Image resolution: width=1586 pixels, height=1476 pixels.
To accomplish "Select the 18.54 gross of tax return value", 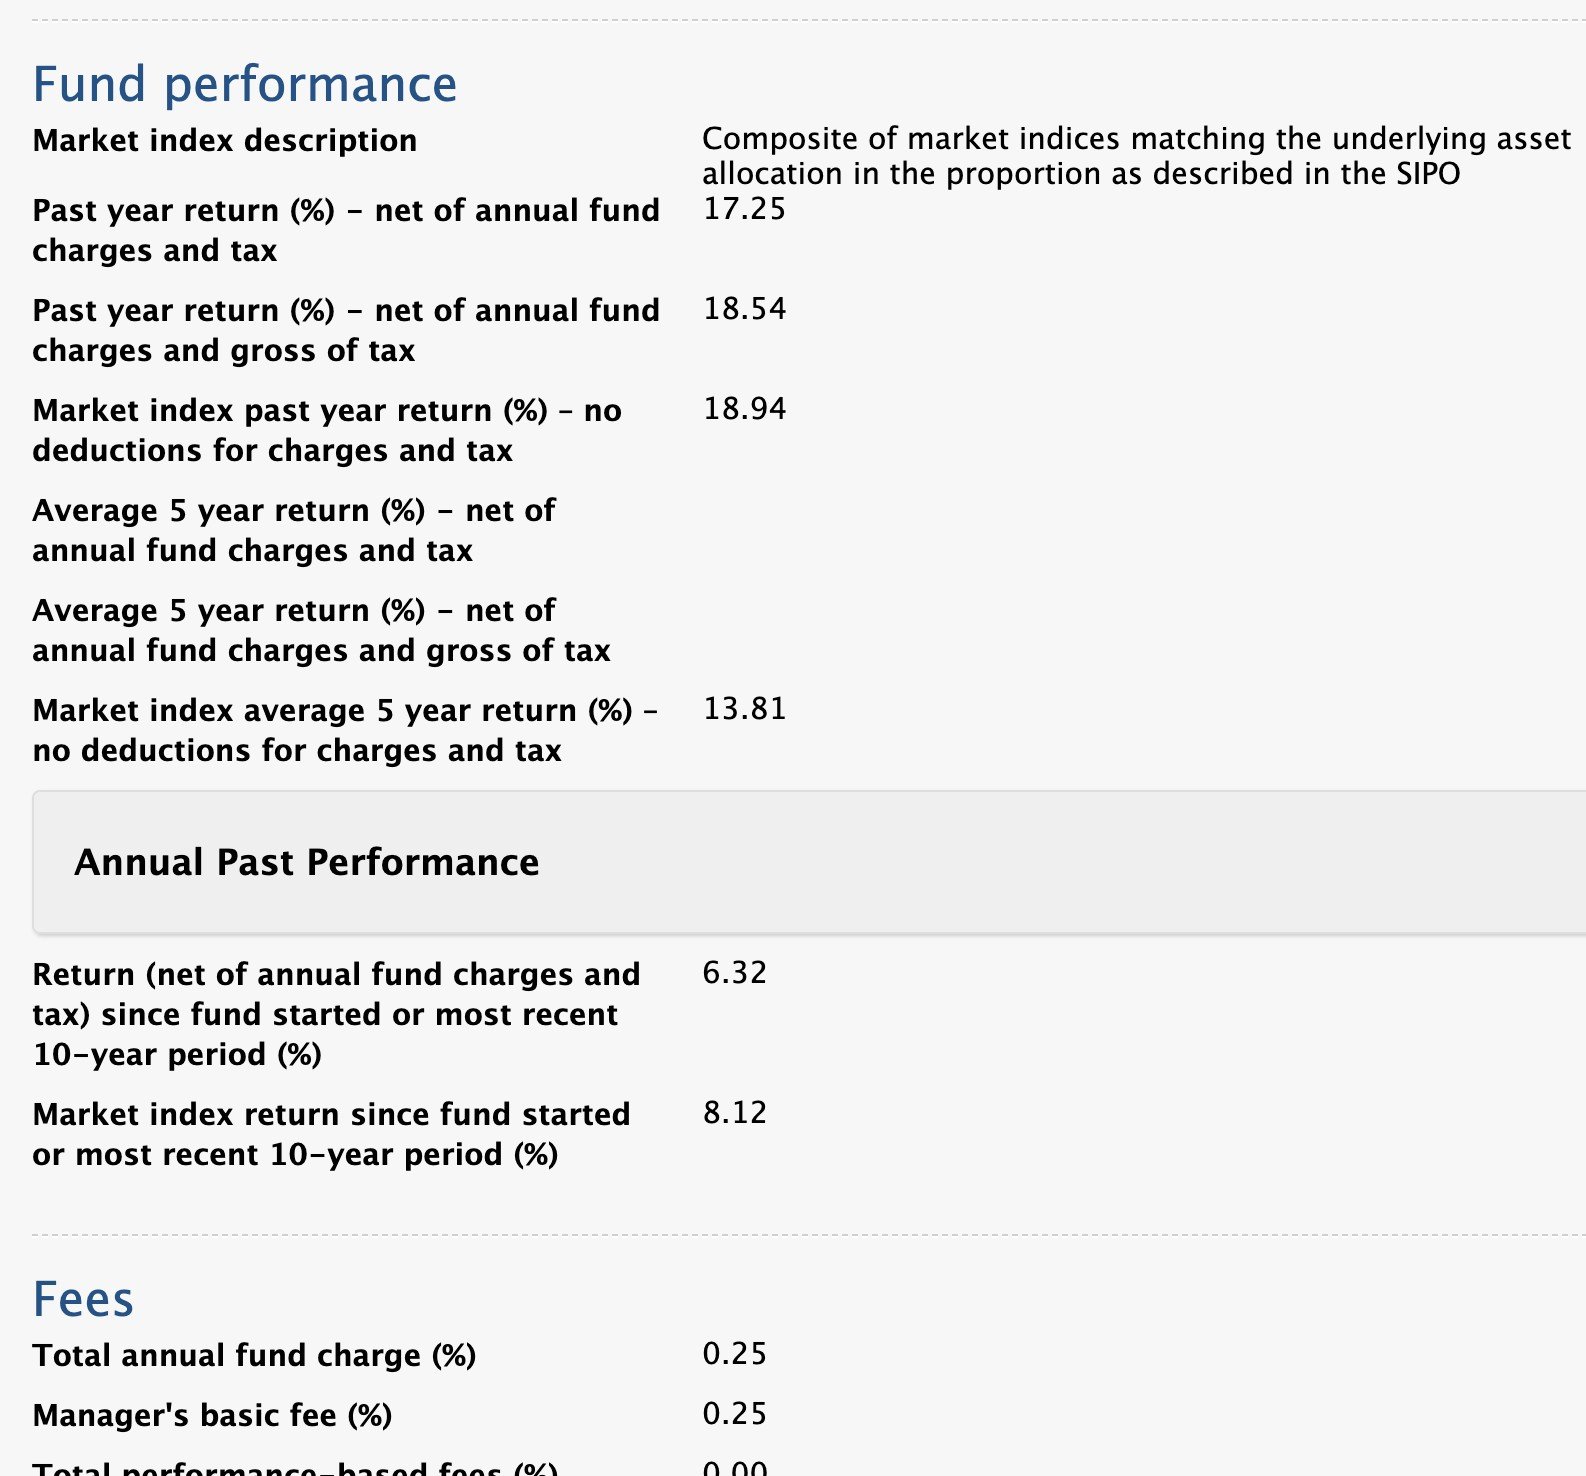I will pos(744,309).
